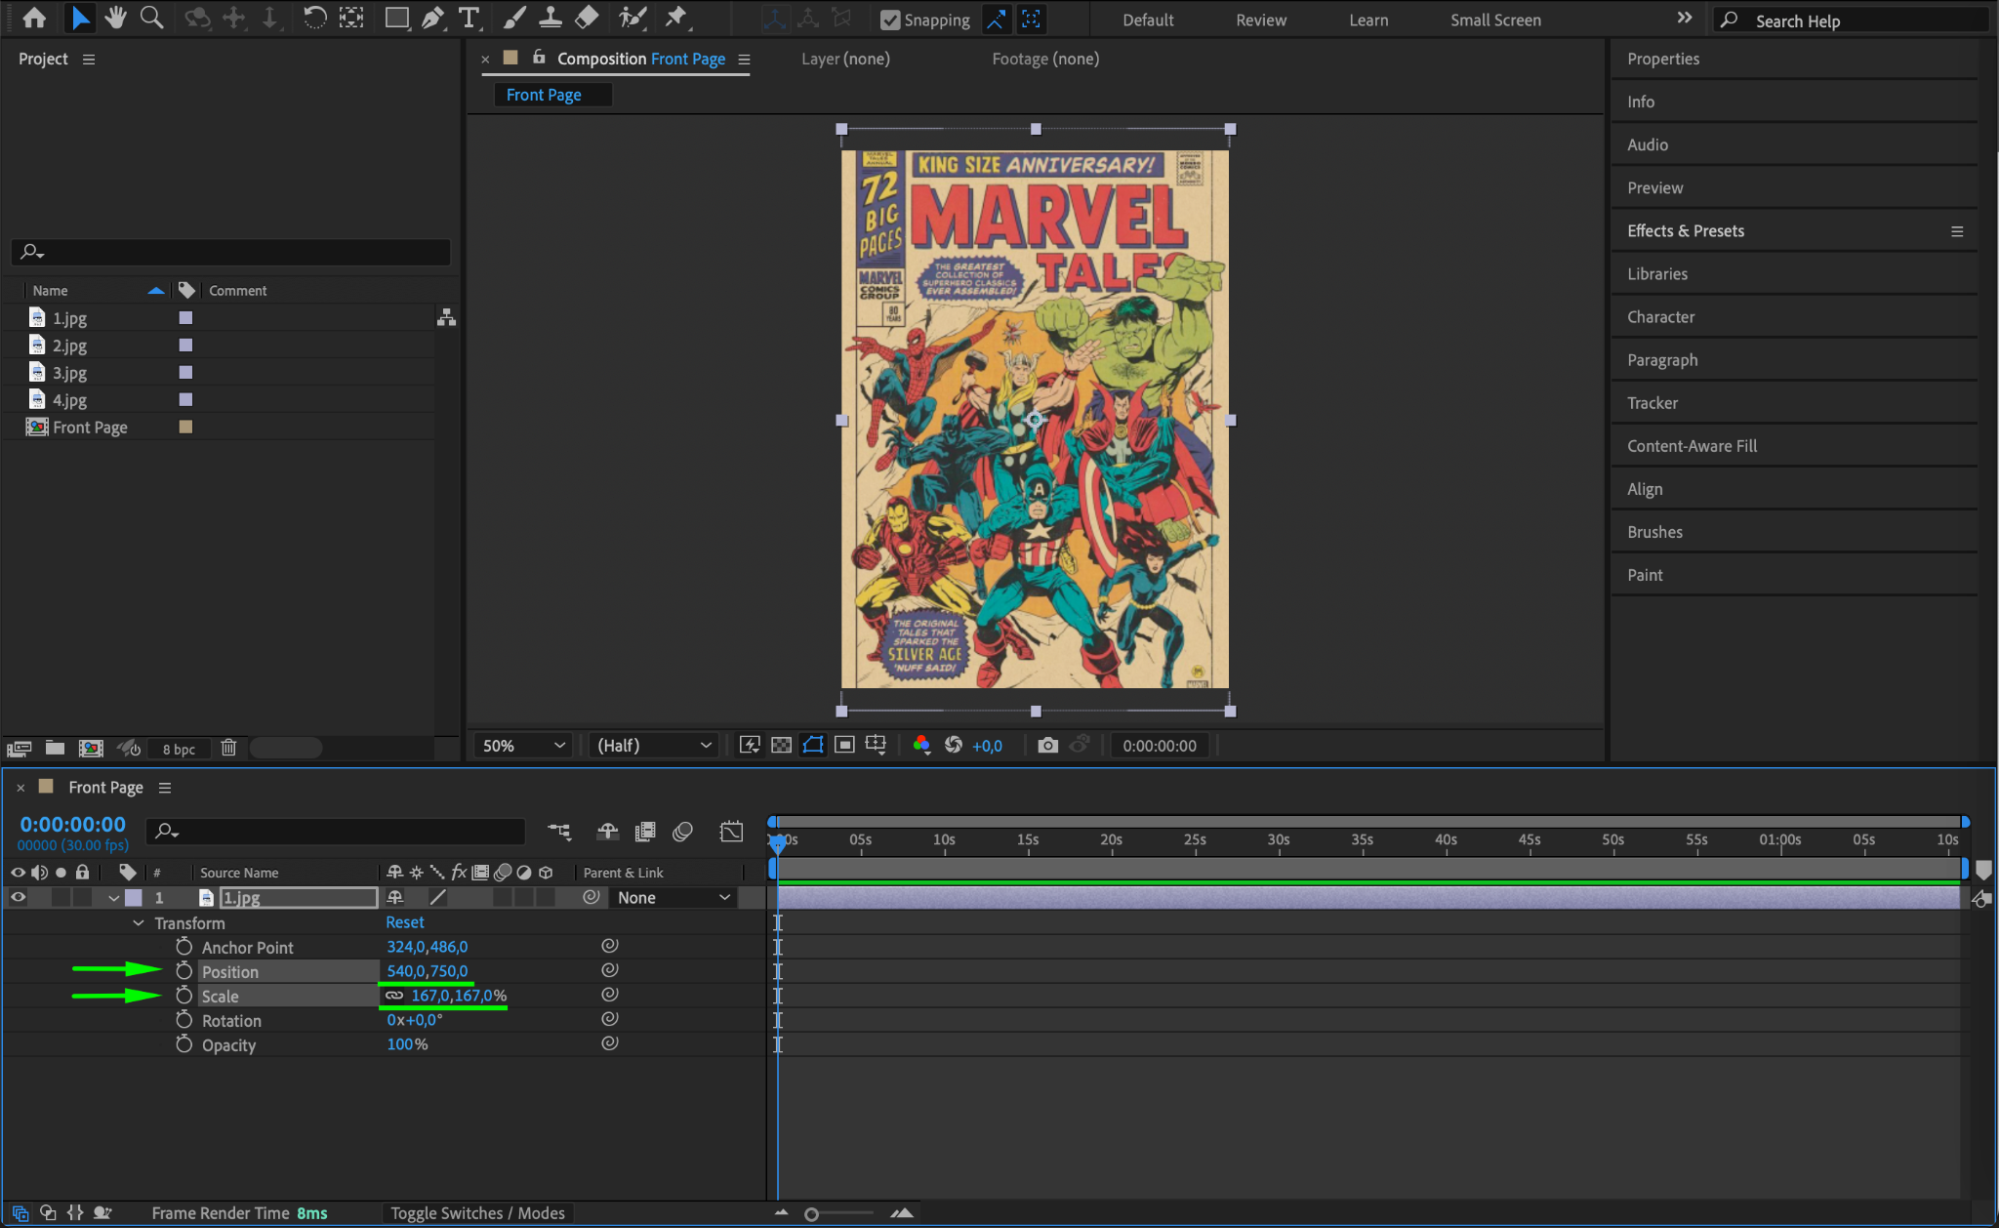Click the timeline zoom slider handle

coord(811,1214)
